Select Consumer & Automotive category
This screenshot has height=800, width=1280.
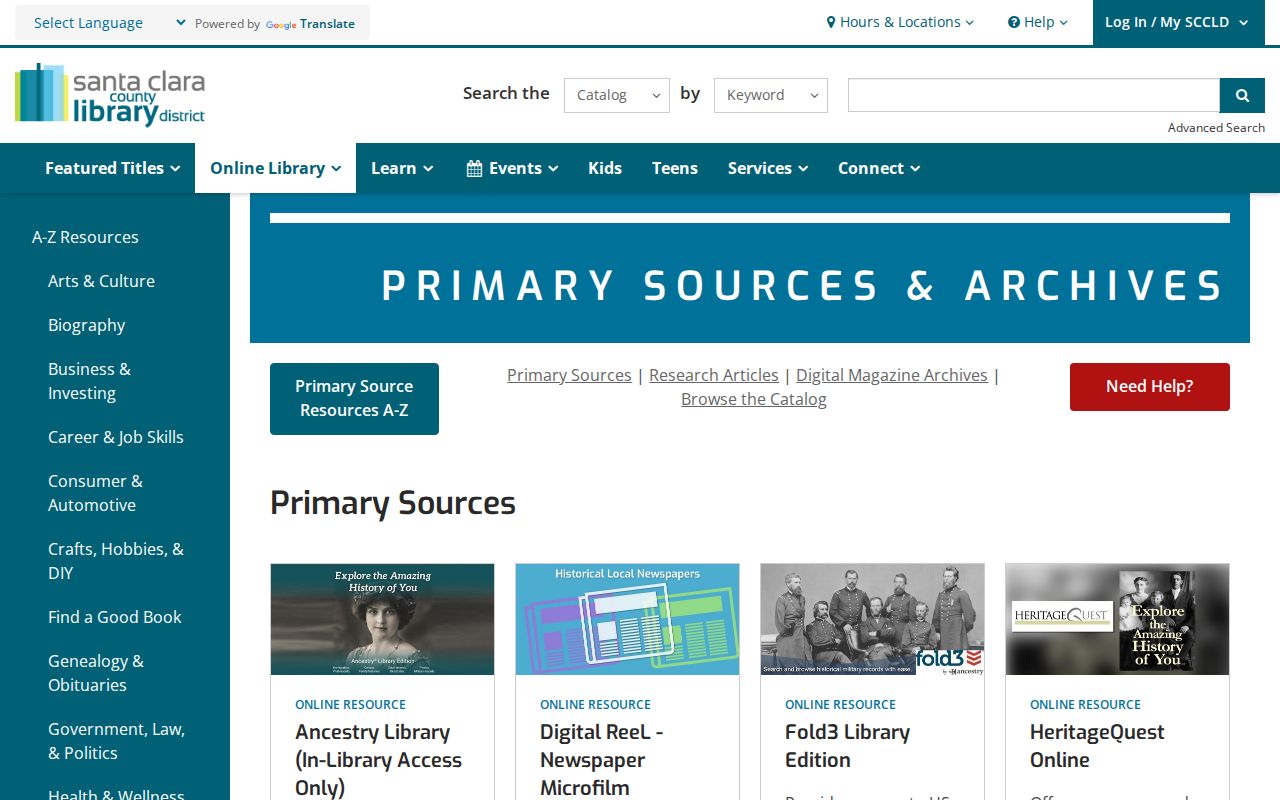point(95,493)
